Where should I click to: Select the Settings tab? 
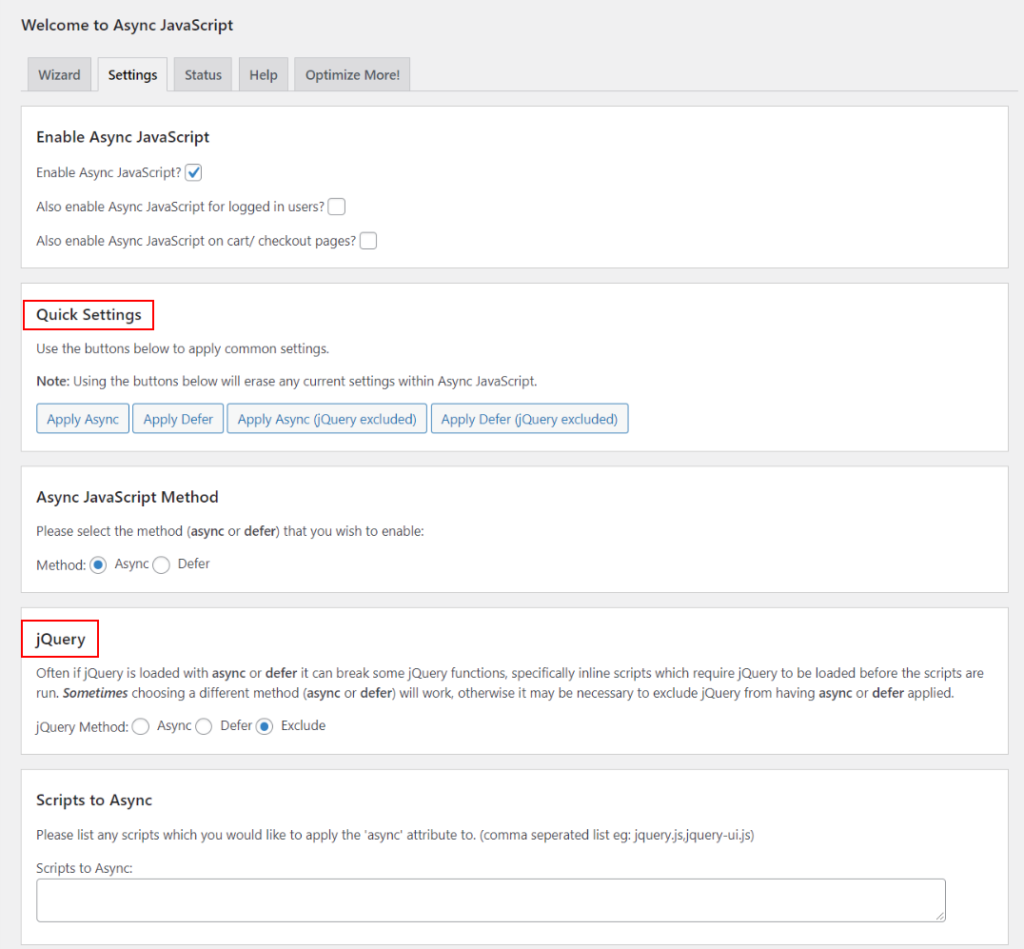coord(132,74)
